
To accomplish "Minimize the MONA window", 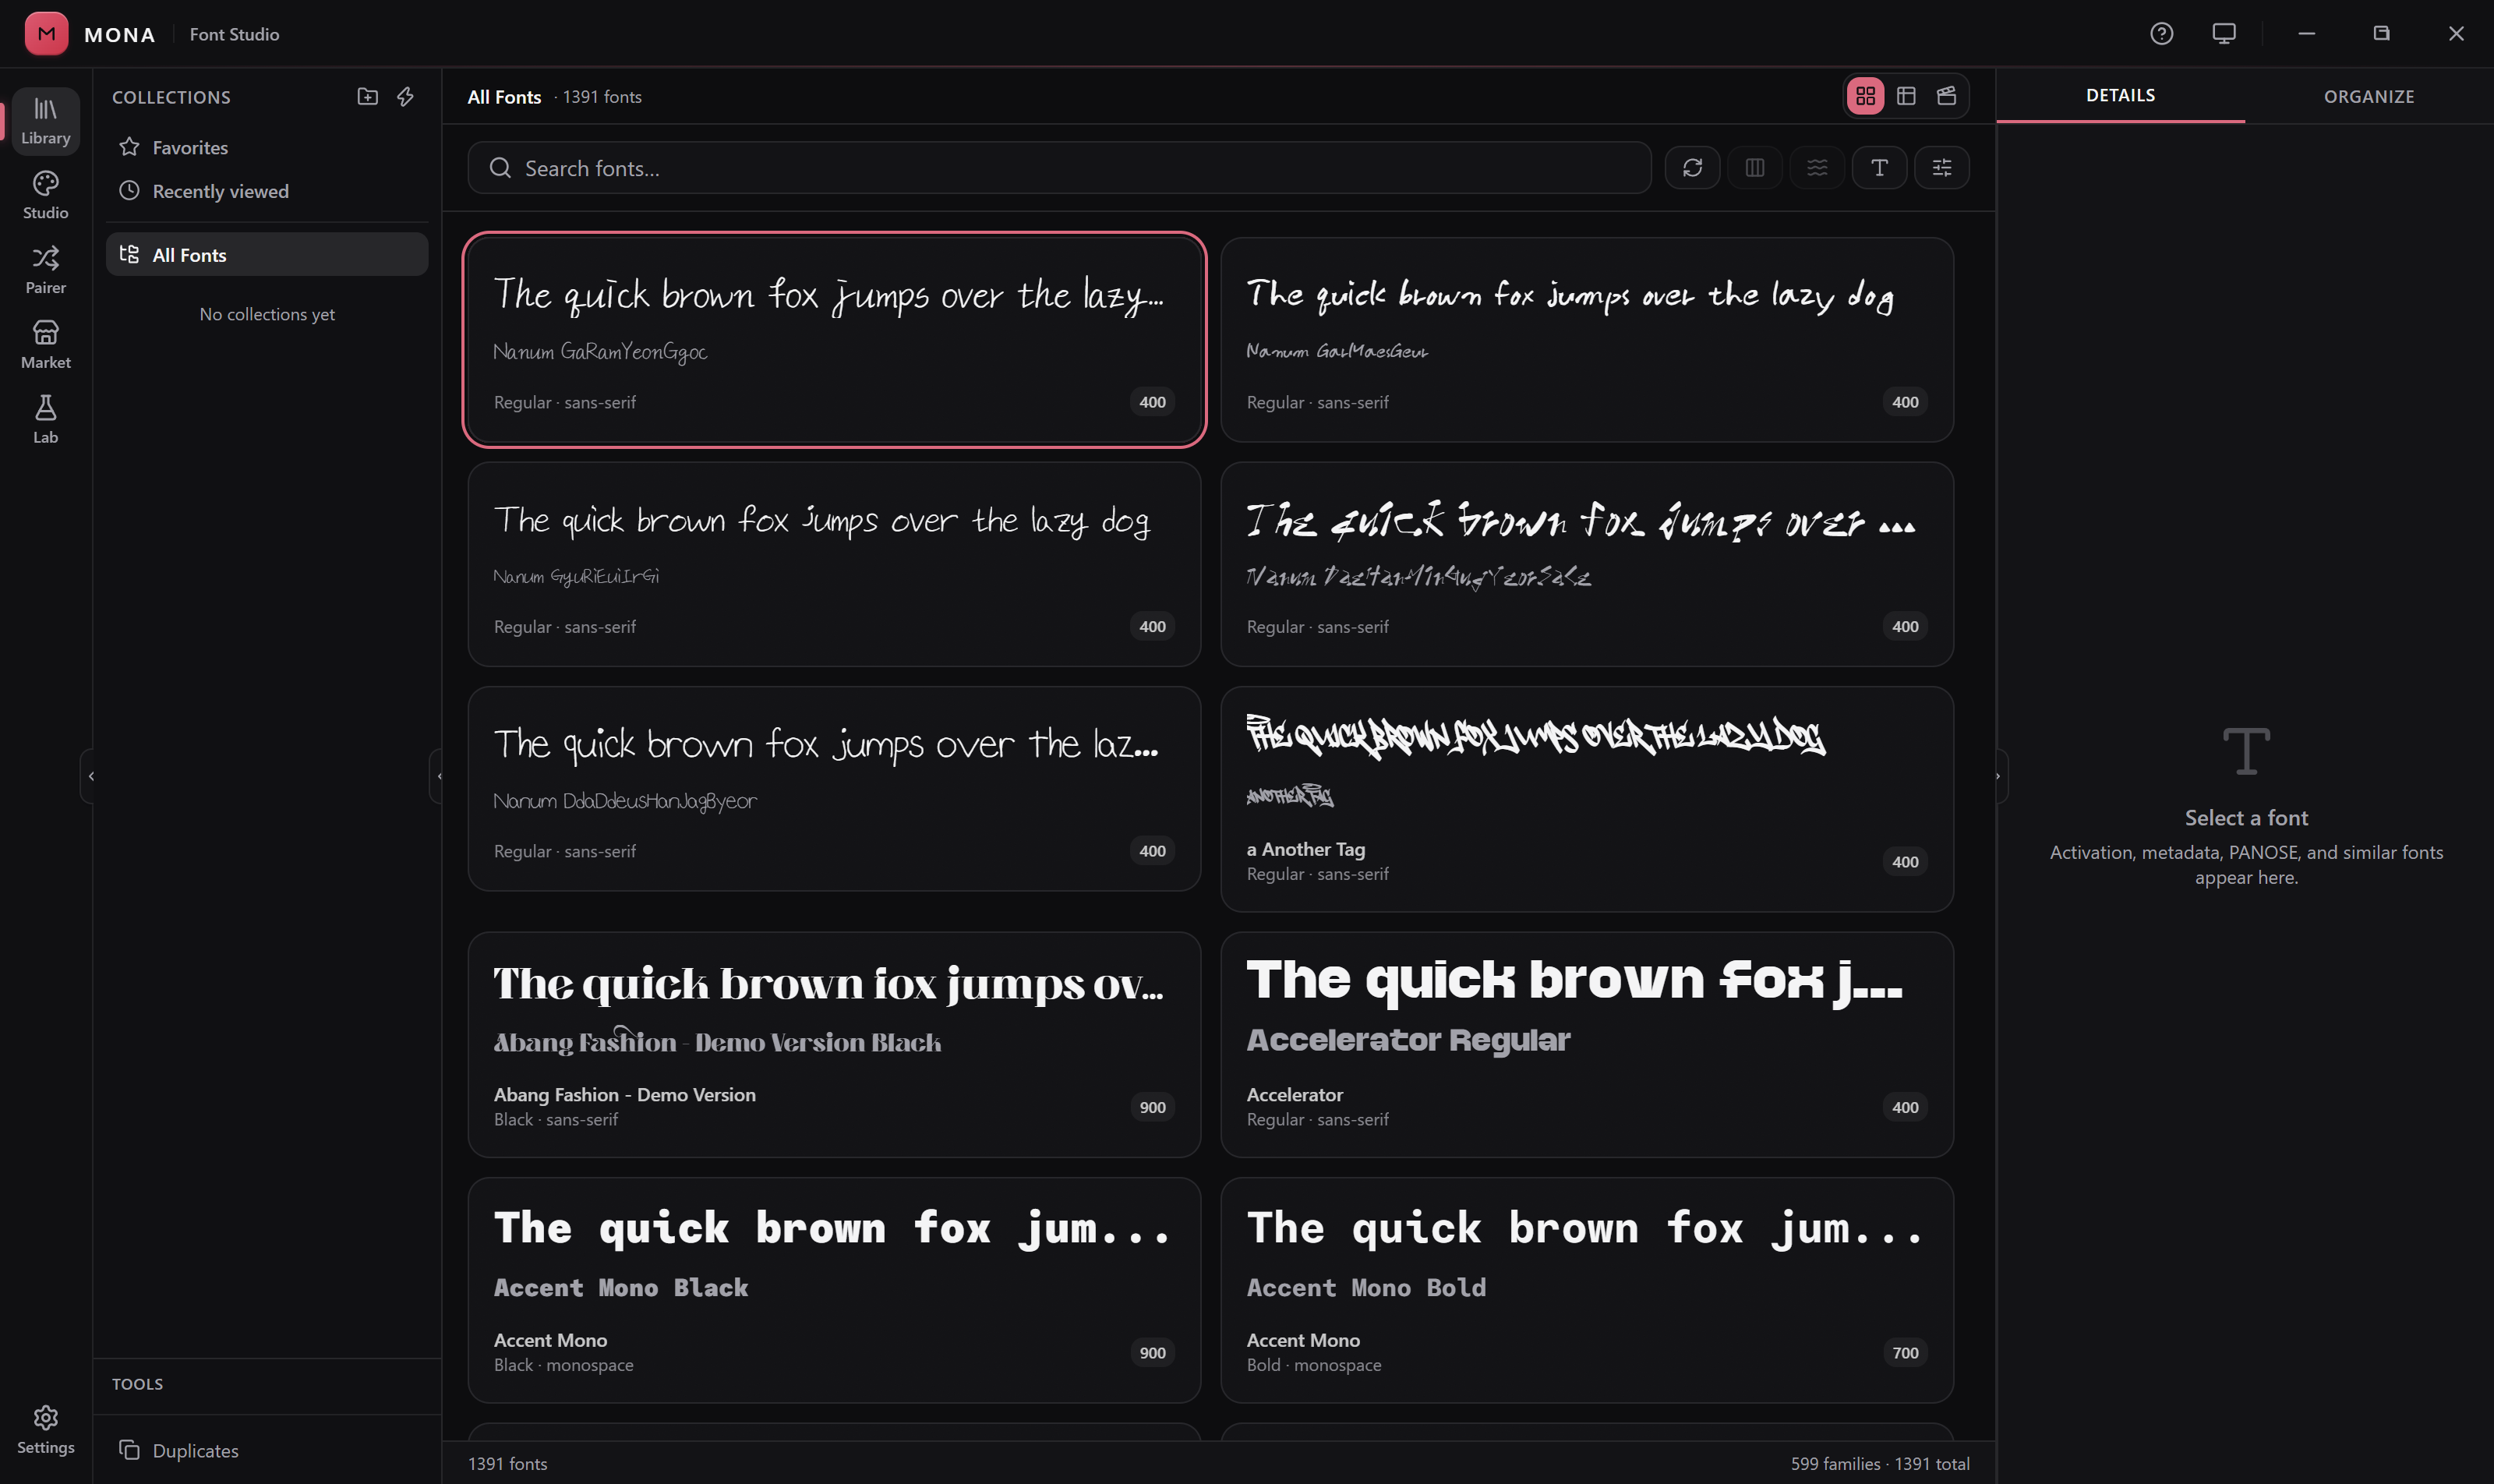I will point(2307,33).
